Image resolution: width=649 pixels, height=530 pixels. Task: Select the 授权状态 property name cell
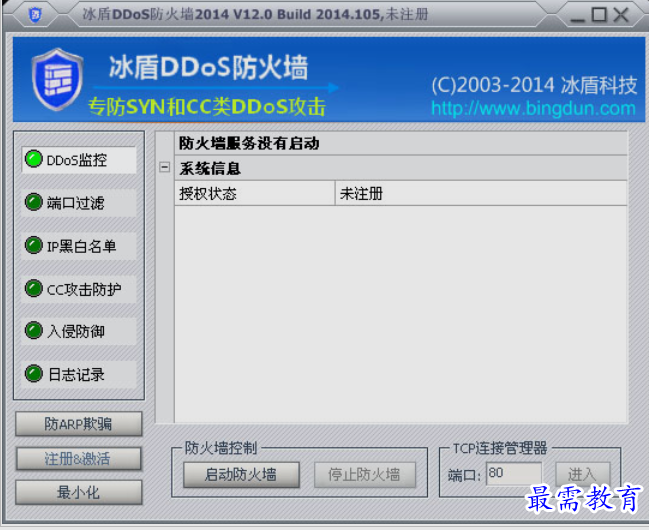(255, 193)
